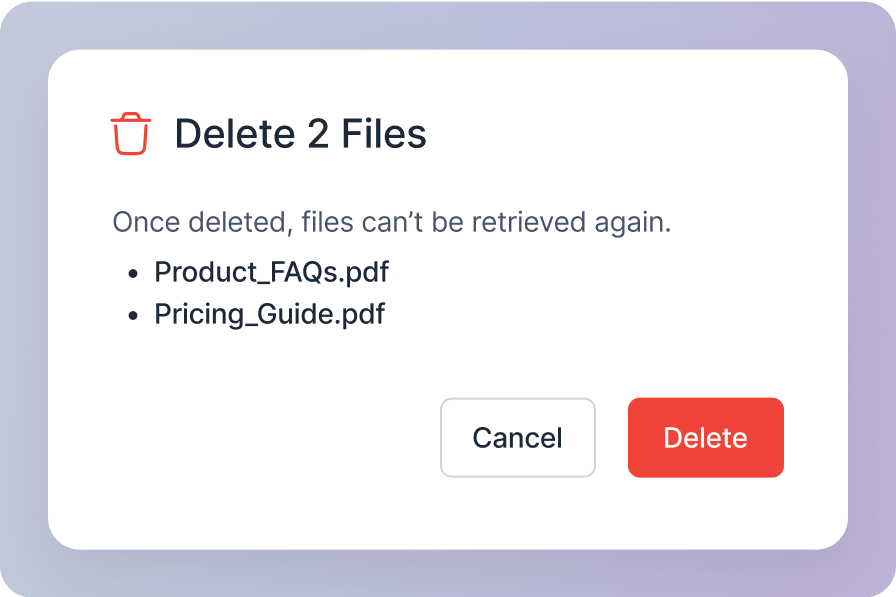Image resolution: width=896 pixels, height=597 pixels.
Task: Click the .pdf extension of Pricing_Guide
Action: 359,314
